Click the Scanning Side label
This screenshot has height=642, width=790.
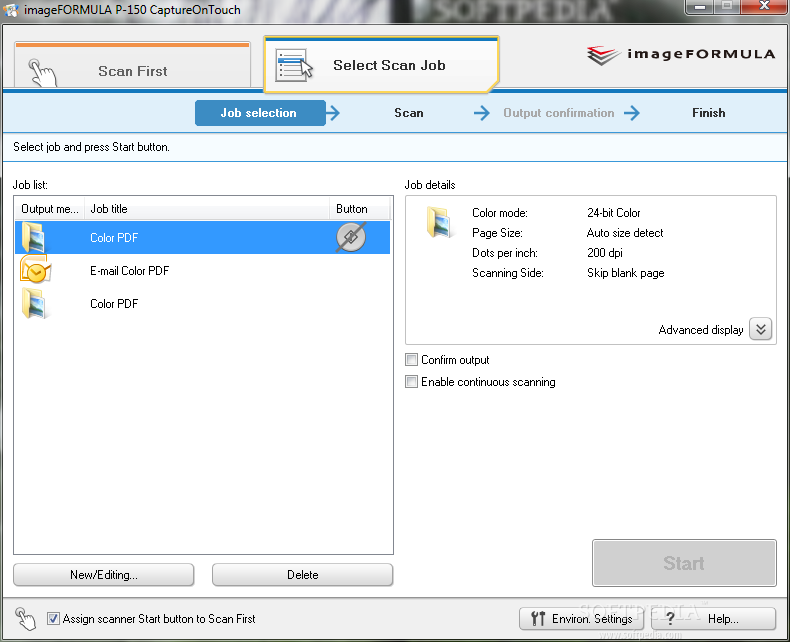[508, 273]
